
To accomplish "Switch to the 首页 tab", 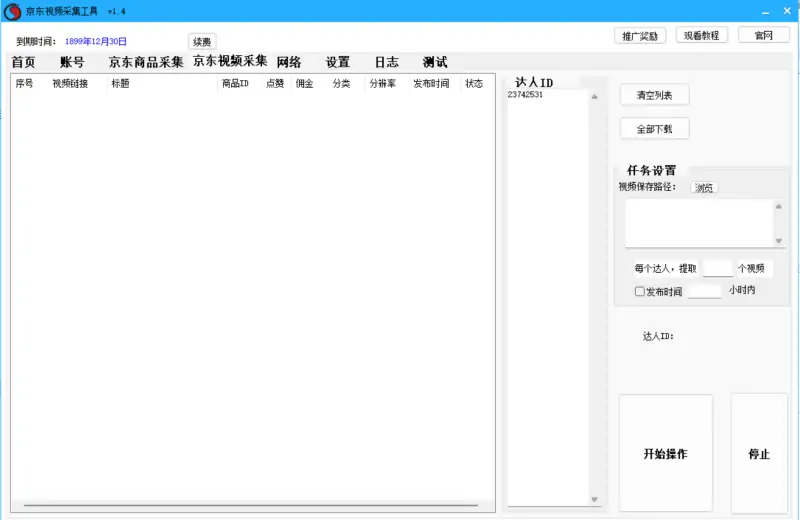I will pos(23,62).
